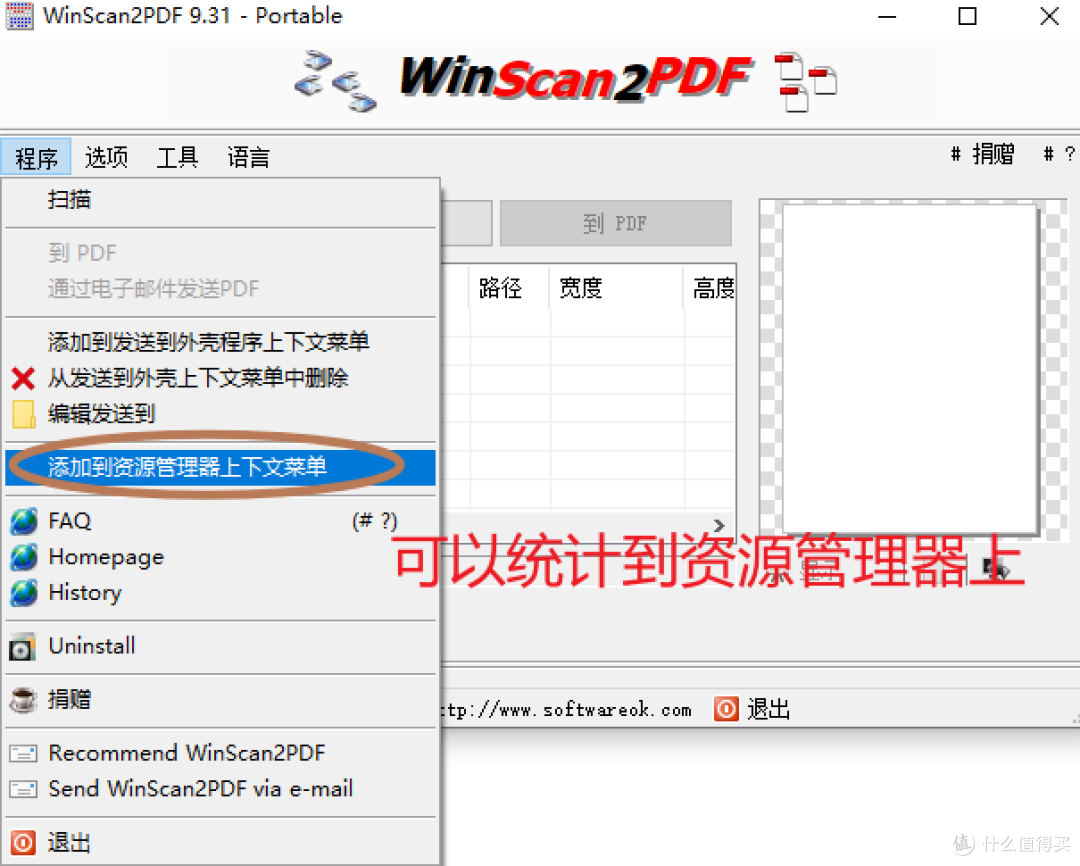Select 从发送到外壳上下文菜单中删除

[220, 378]
